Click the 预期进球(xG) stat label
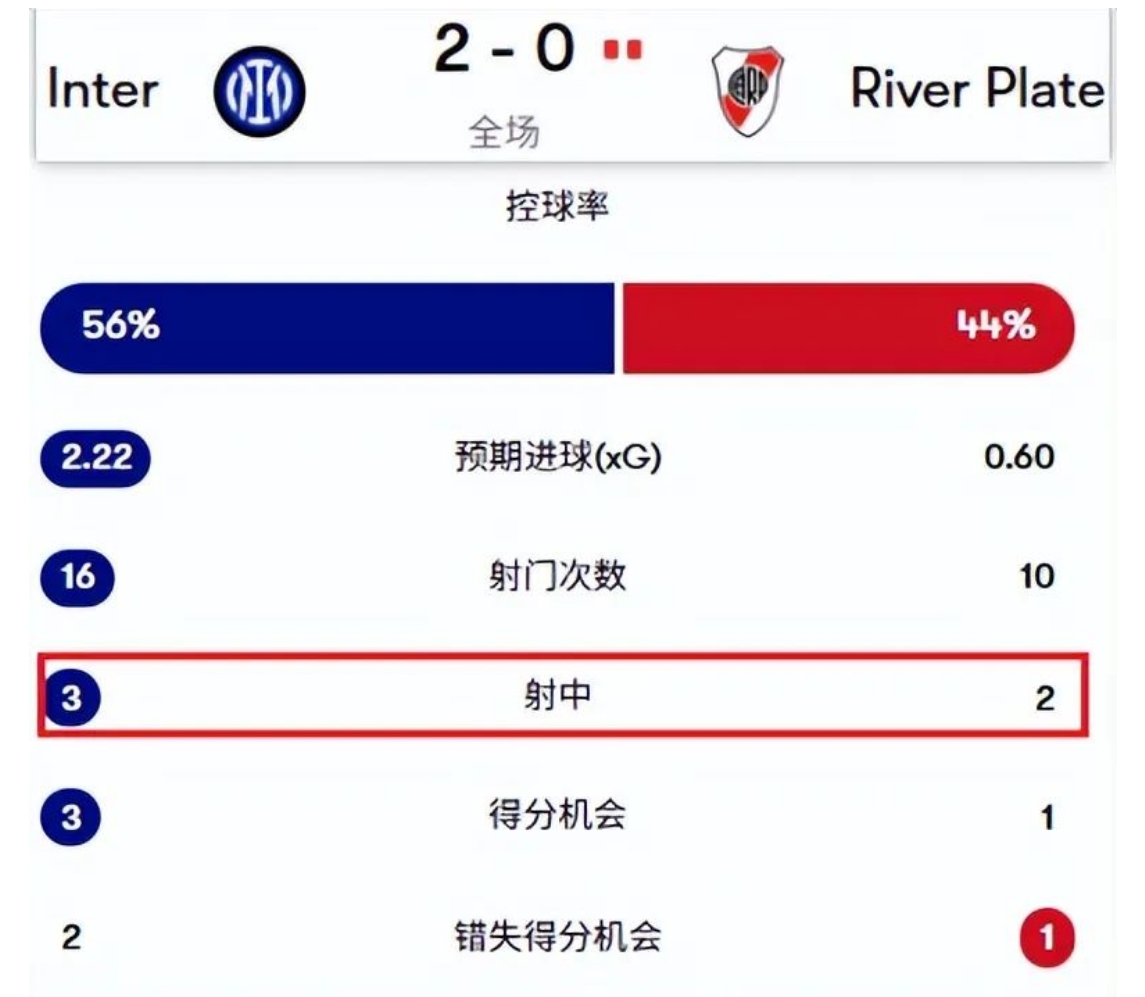The height and width of the screenshot is (997, 1145). pyautogui.click(x=558, y=458)
